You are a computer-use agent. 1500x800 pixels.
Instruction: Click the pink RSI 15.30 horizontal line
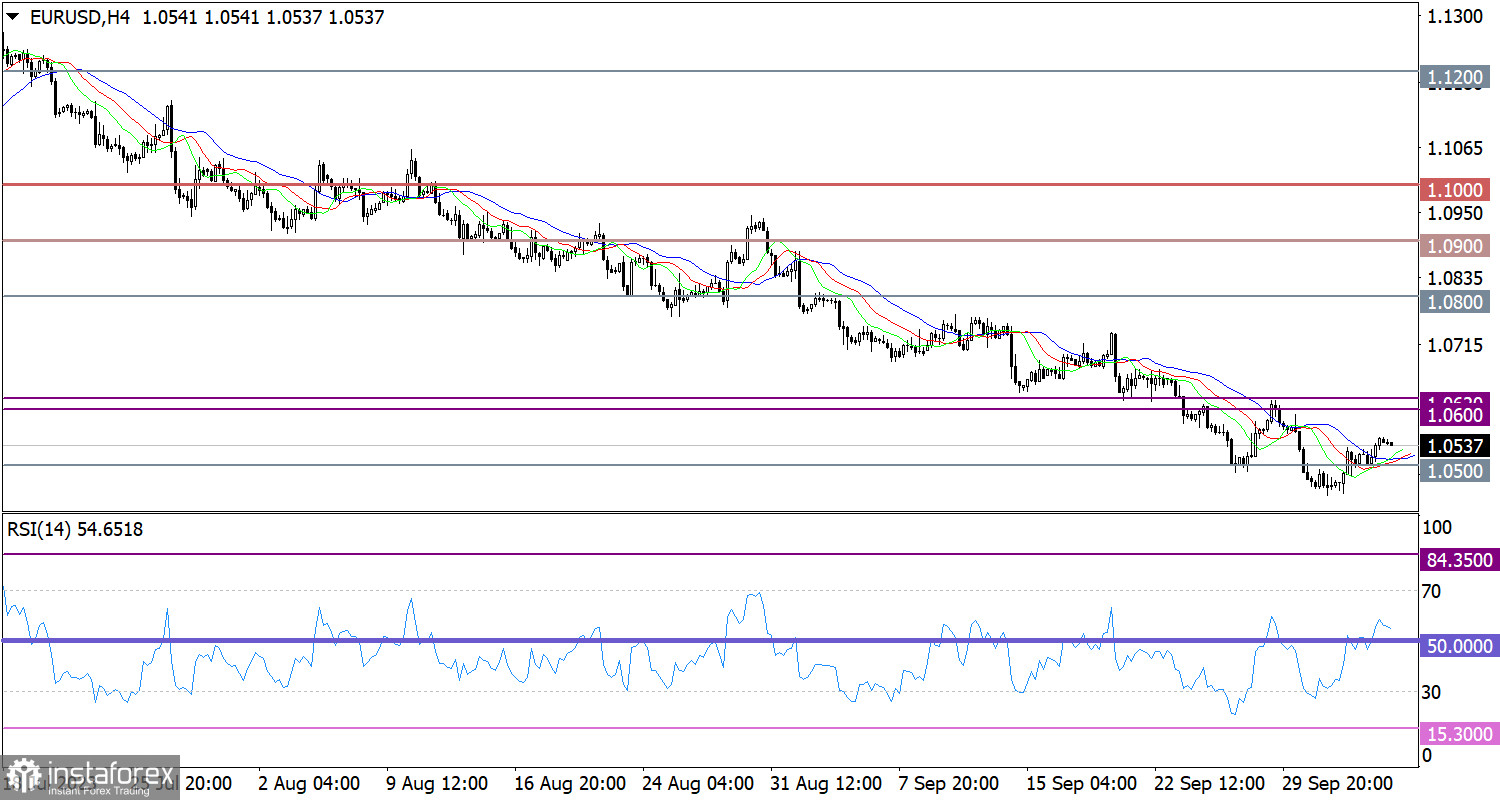click(x=710, y=728)
